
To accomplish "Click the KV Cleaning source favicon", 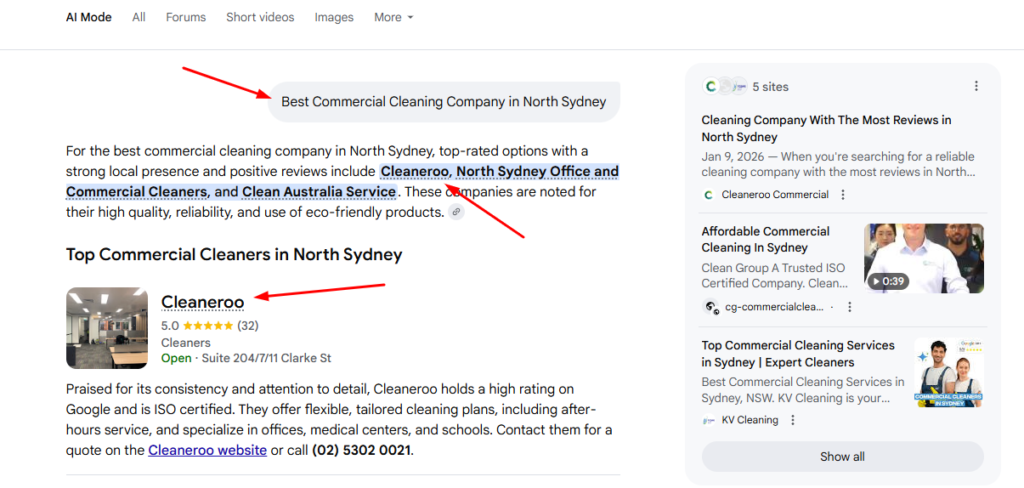I will pyautogui.click(x=709, y=420).
